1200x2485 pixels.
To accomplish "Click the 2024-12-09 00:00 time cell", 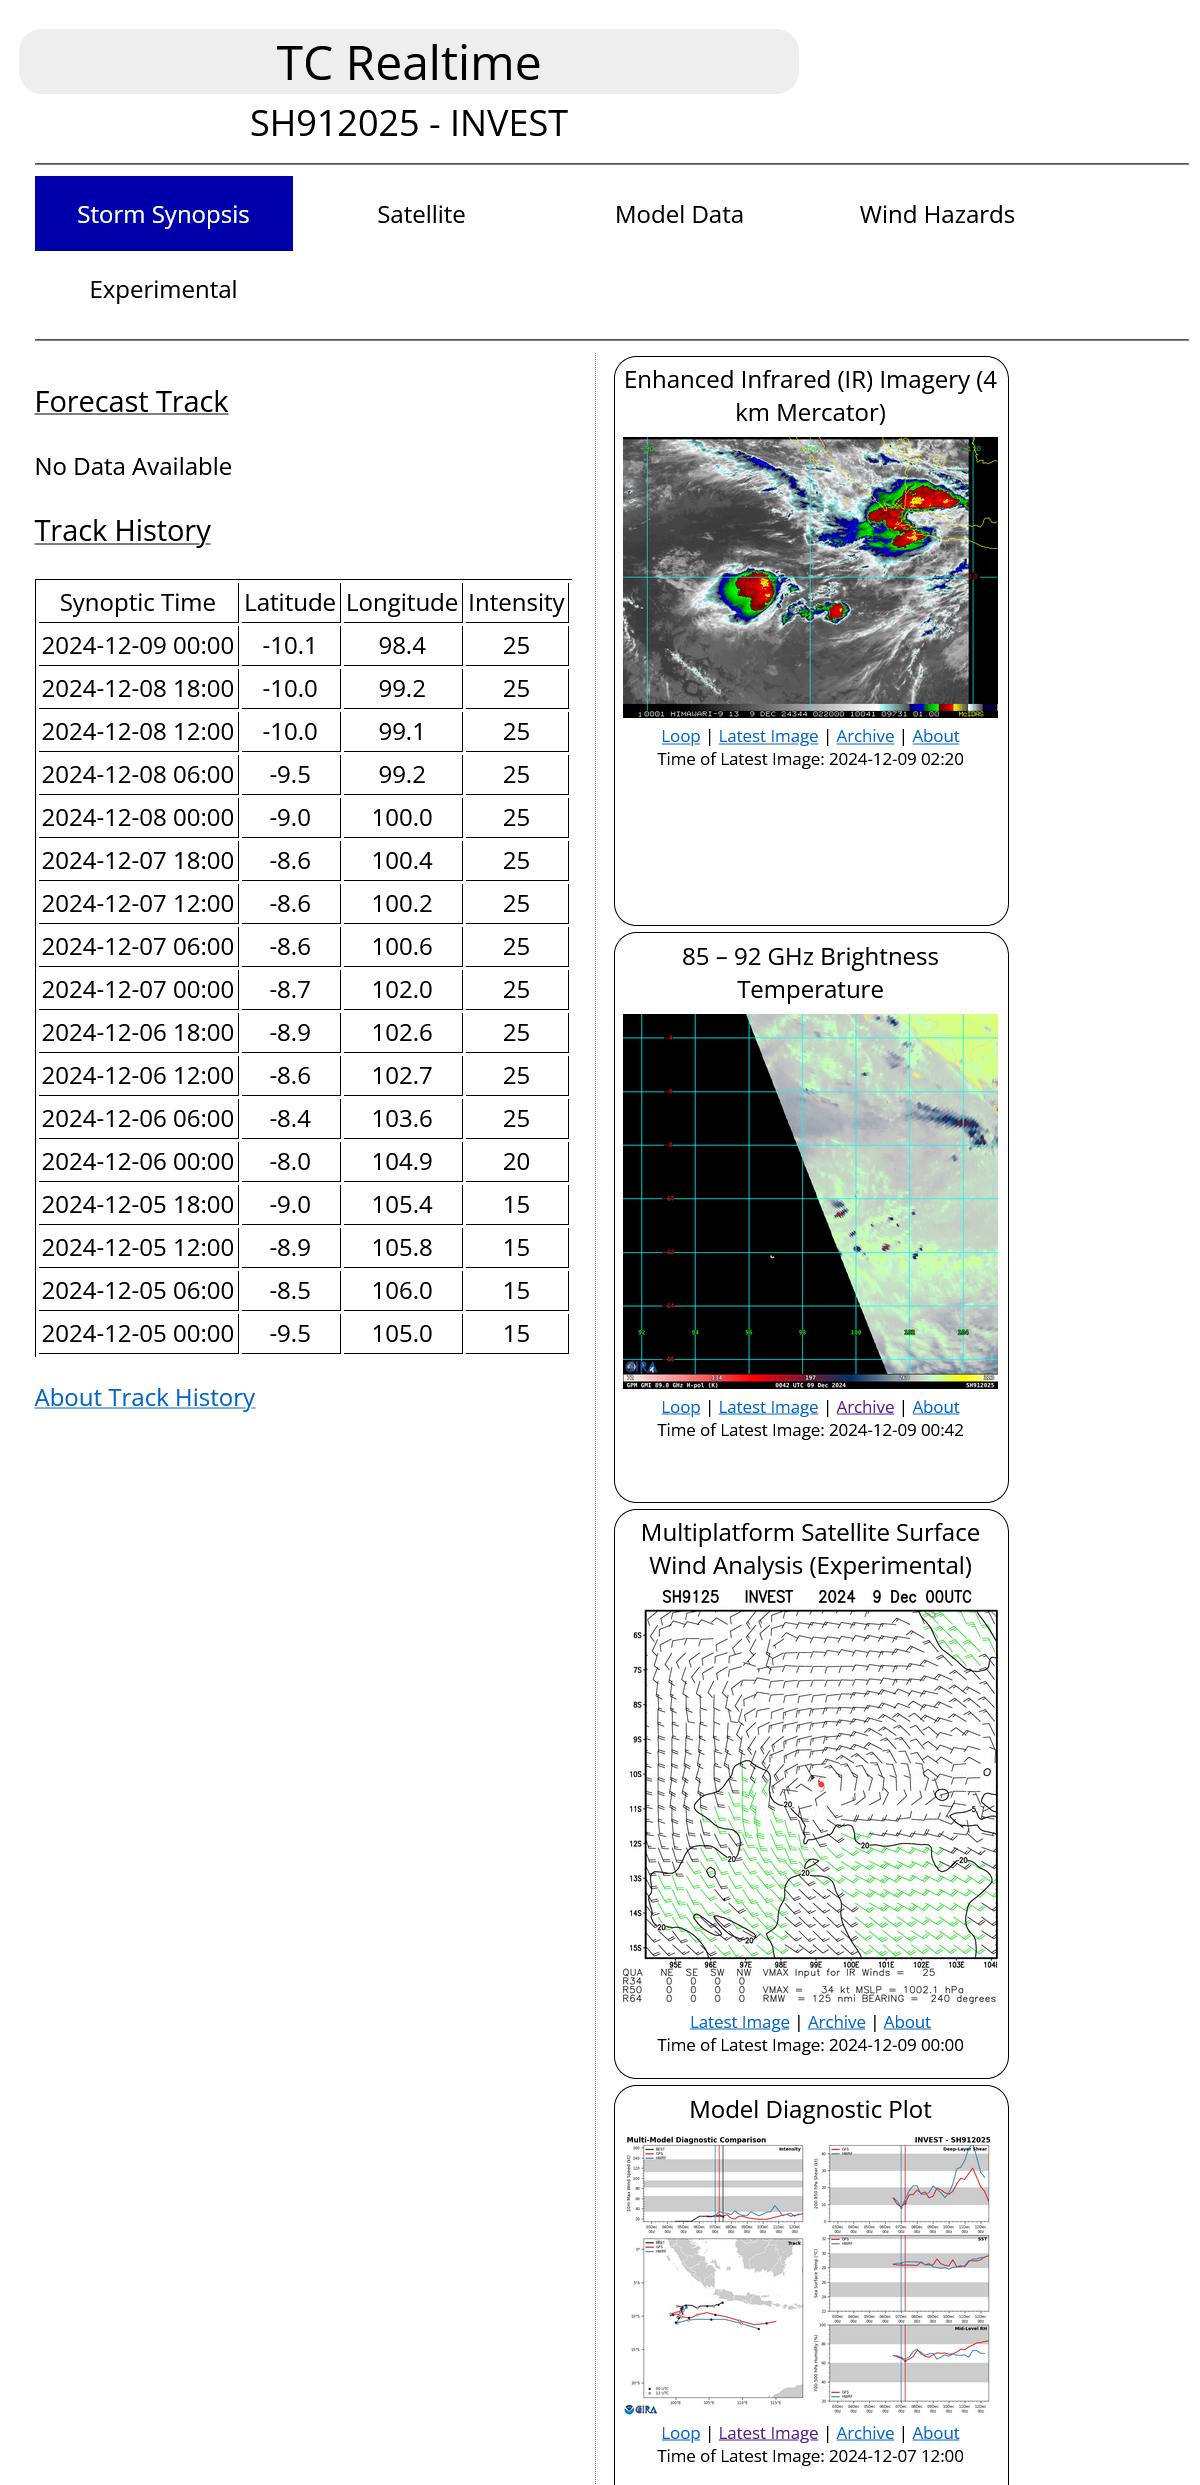I will (x=138, y=645).
